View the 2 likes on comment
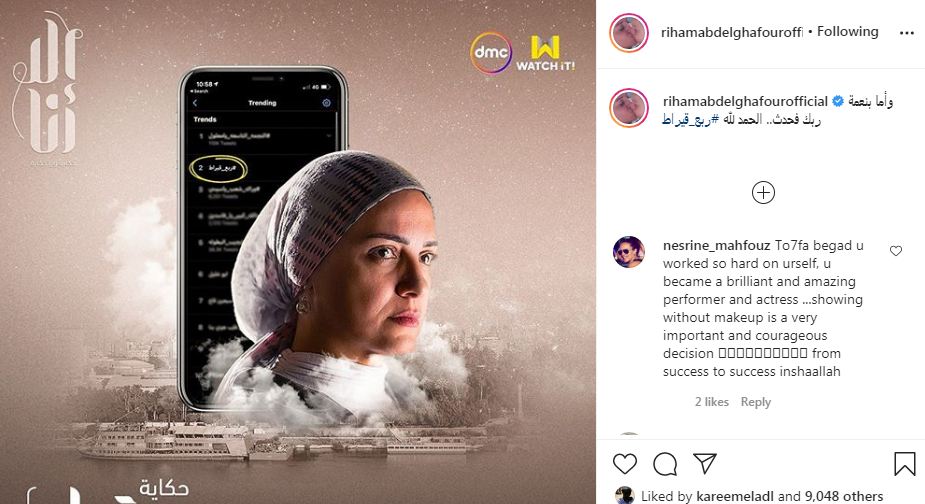 coord(711,402)
